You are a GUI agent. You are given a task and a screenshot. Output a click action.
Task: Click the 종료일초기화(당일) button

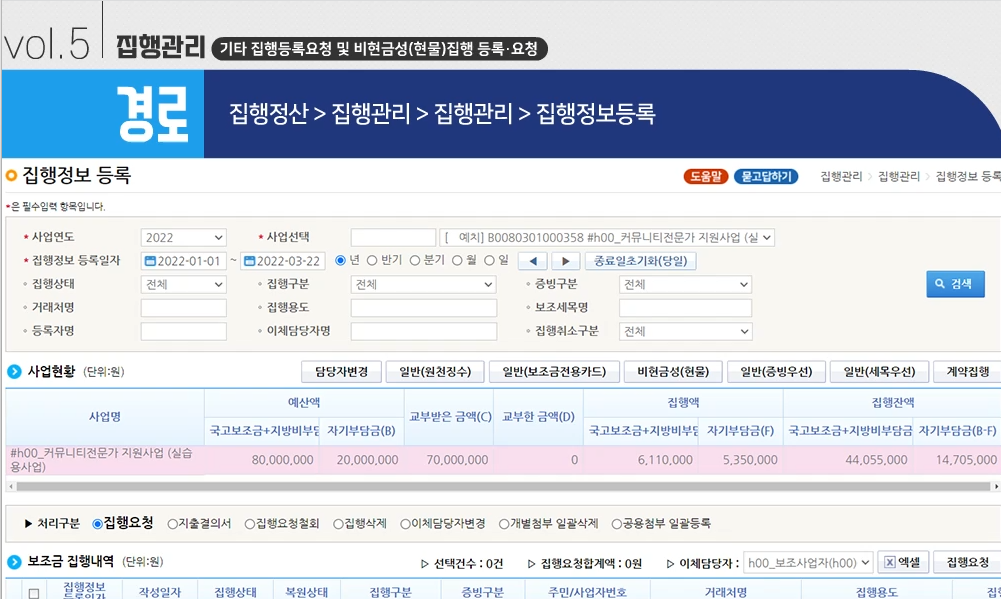[640, 261]
